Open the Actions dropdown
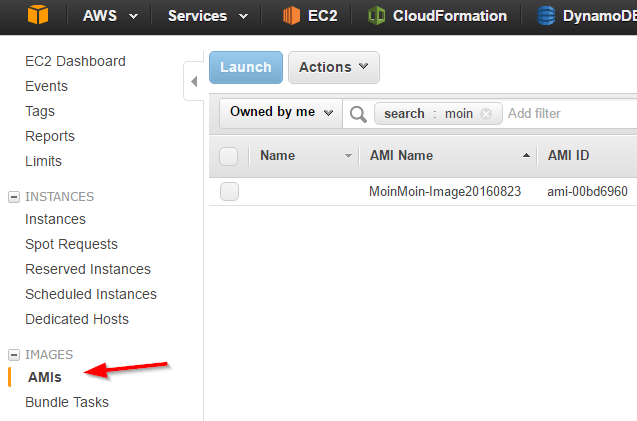Screen dimensions: 637x421 coord(334,67)
